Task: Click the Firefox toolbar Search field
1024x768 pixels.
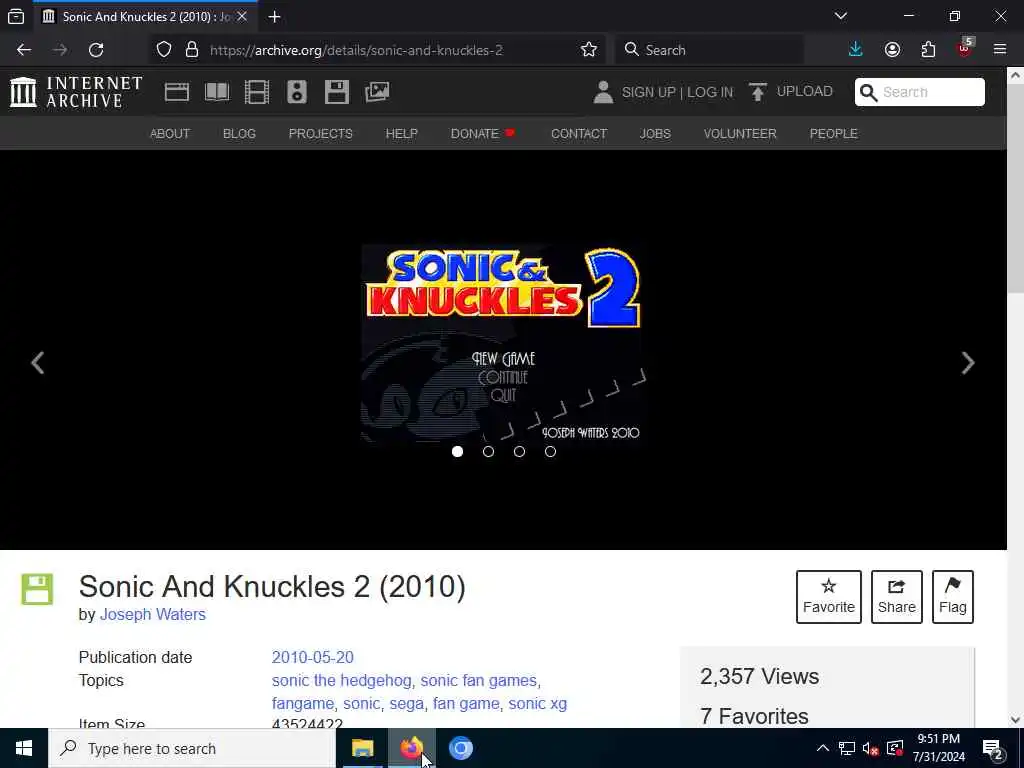Action: 709,50
